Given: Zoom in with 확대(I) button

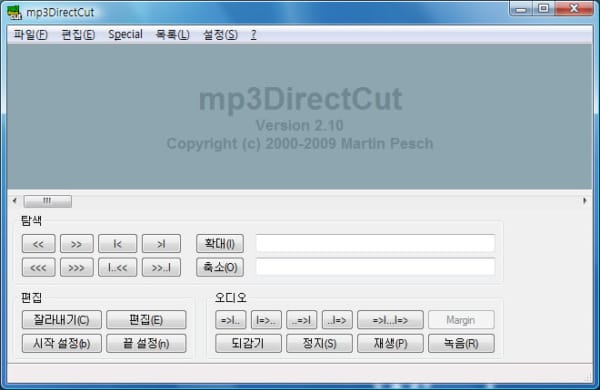Looking at the screenshot, I should point(220,244).
